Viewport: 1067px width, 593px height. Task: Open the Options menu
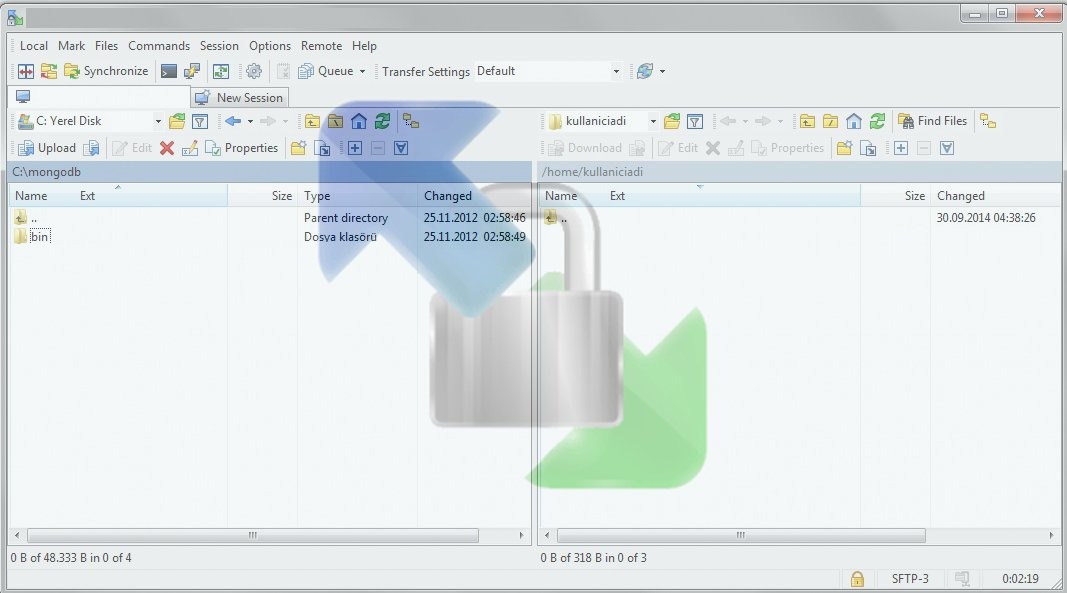tap(269, 46)
